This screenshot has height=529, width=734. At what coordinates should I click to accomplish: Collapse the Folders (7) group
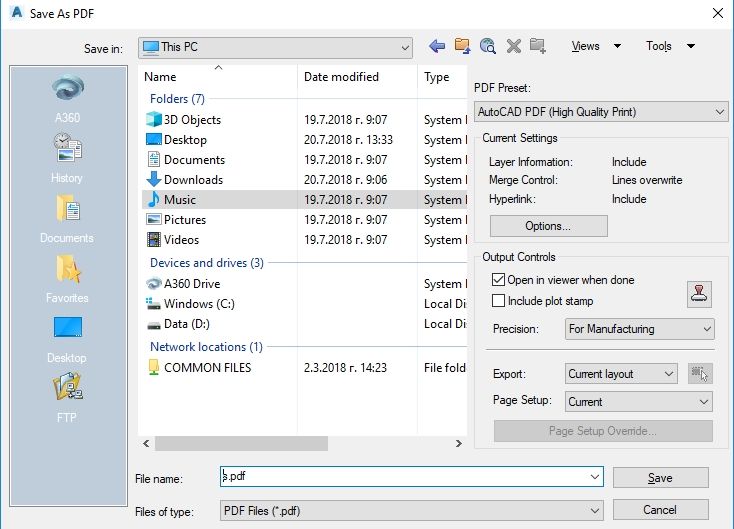pyautogui.click(x=177, y=99)
